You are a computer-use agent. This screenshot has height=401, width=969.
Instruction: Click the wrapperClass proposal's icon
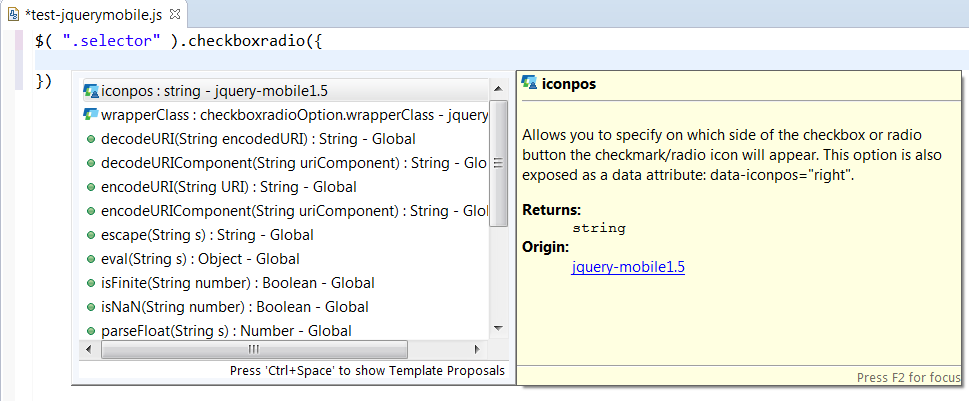click(x=91, y=114)
